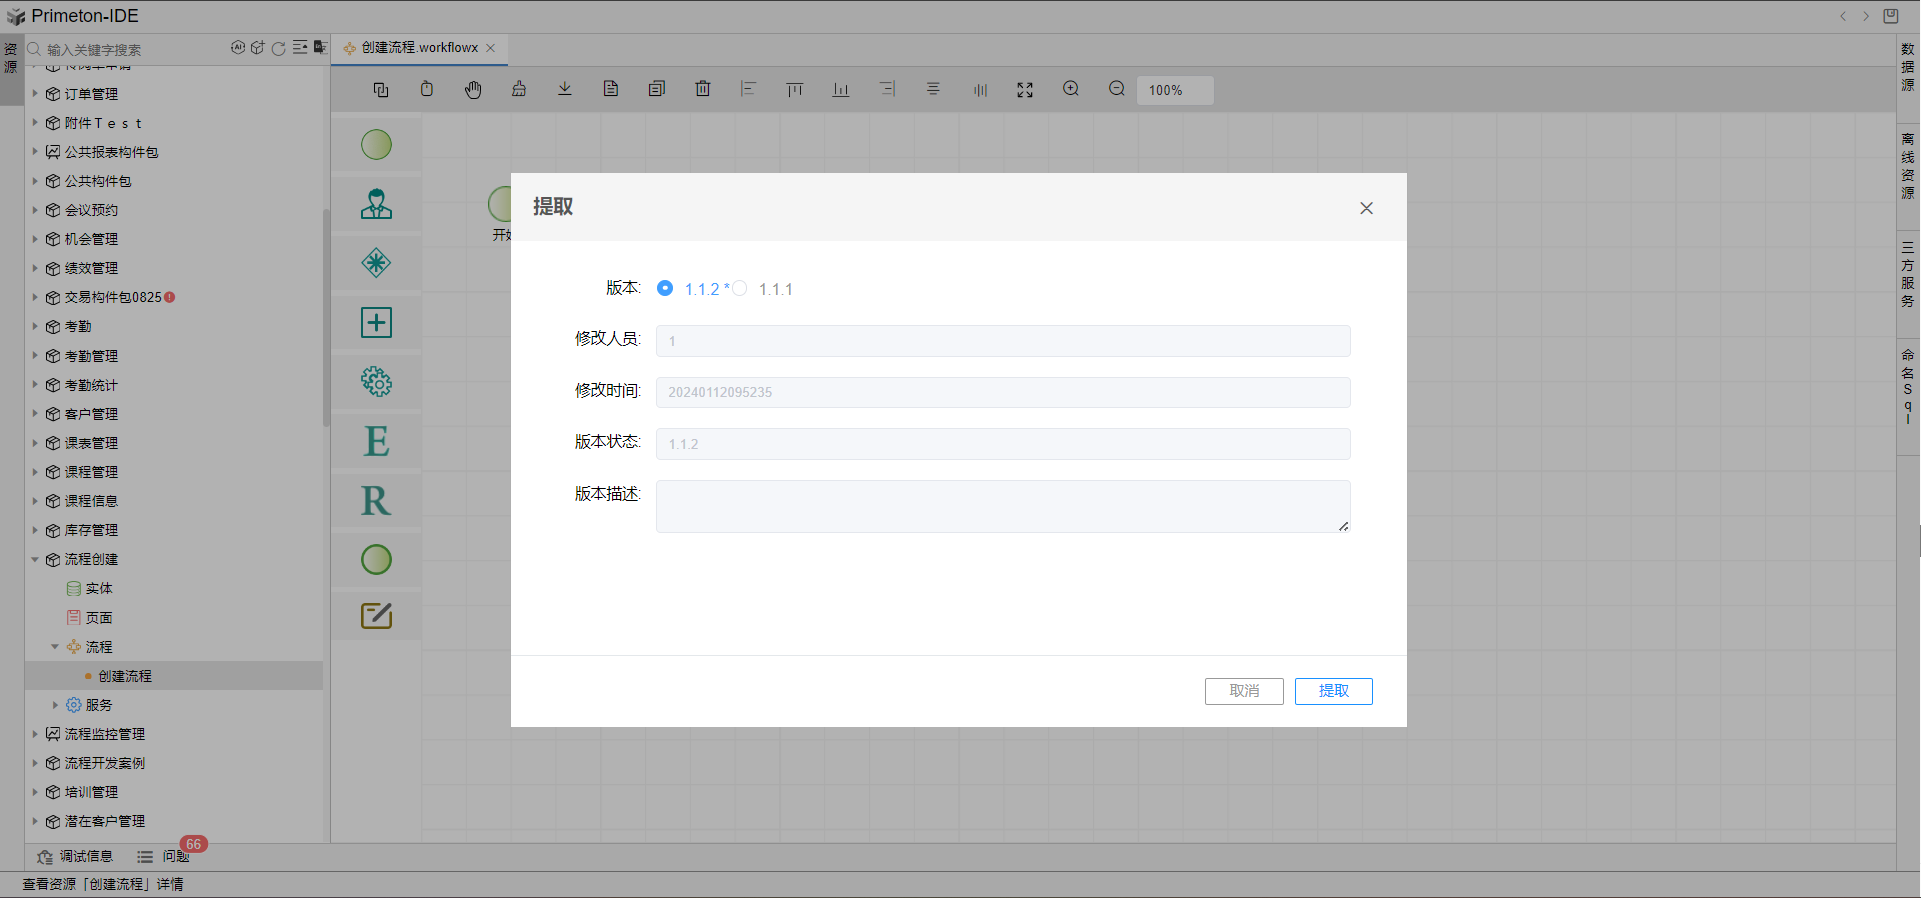Select the hand pan tool in toolbar

coord(473,90)
